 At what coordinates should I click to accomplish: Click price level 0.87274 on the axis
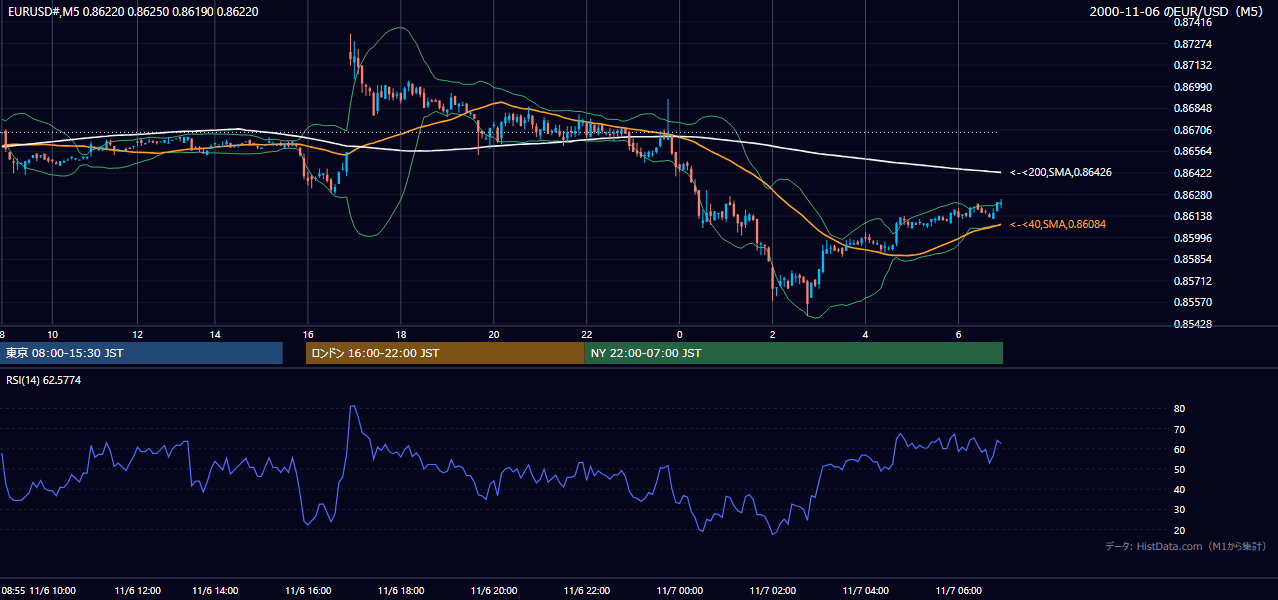pyautogui.click(x=1193, y=44)
